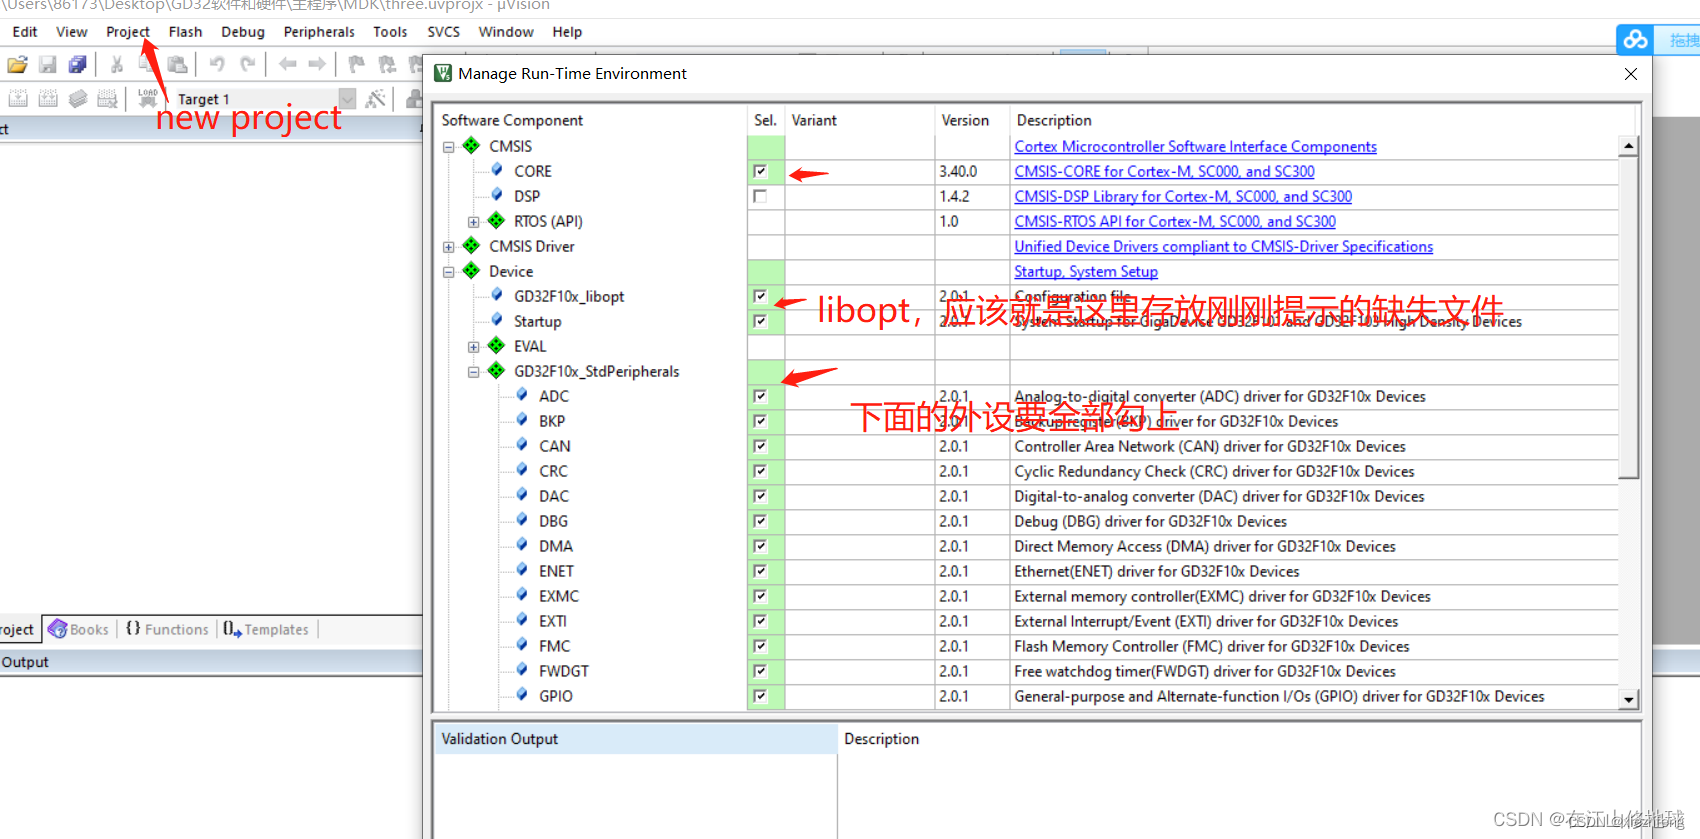Open the Flash menu
Viewport: 1700px width, 839px height.
(186, 32)
